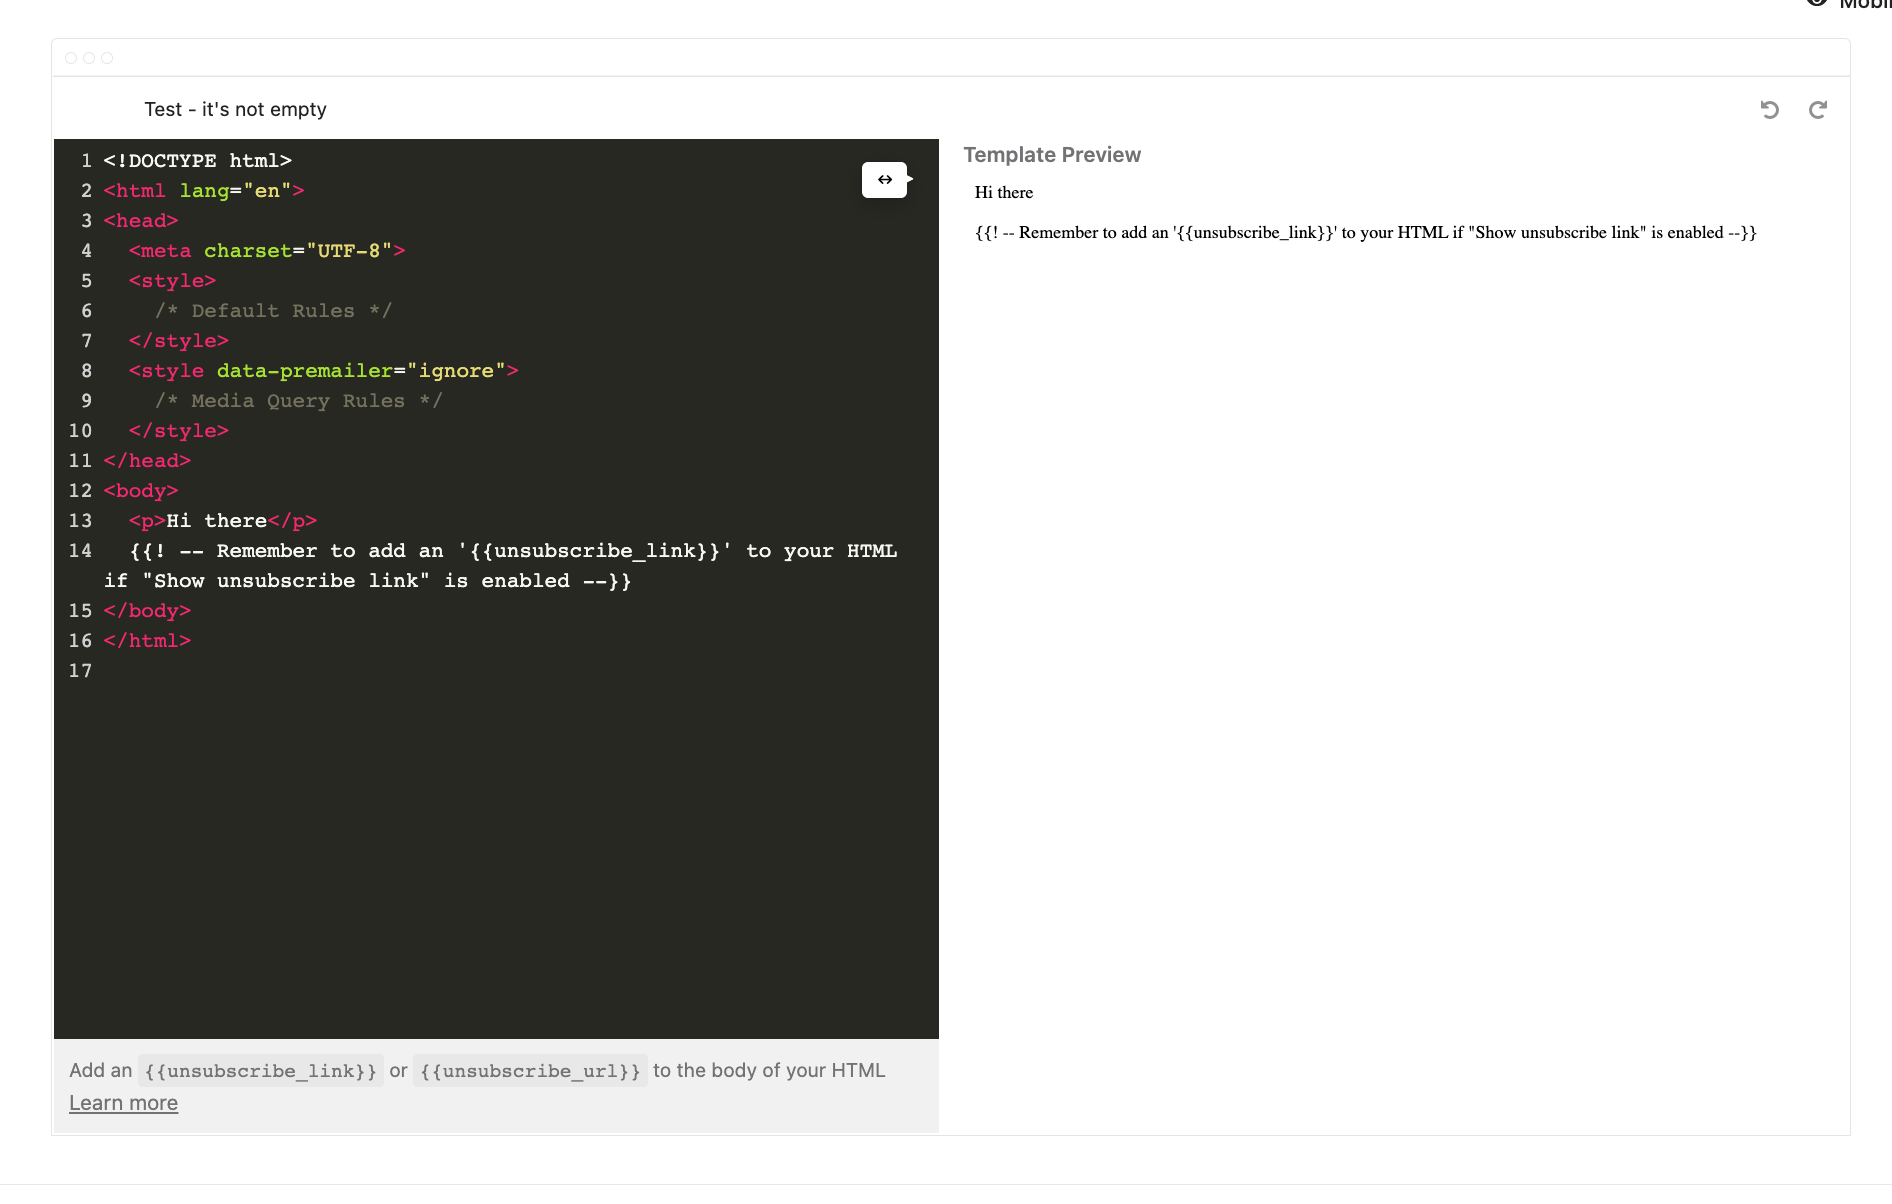Click the handlebars comment on line 14
The height and width of the screenshot is (1204, 1892).
pos(500,566)
